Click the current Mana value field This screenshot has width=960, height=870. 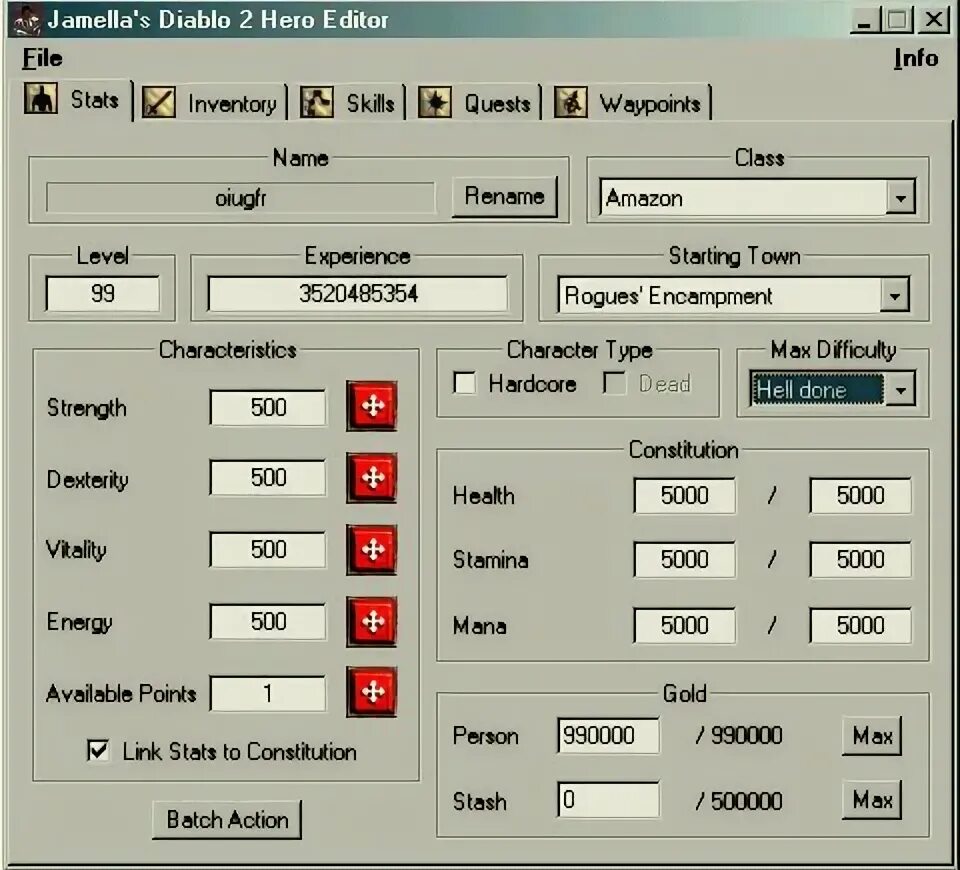click(684, 625)
